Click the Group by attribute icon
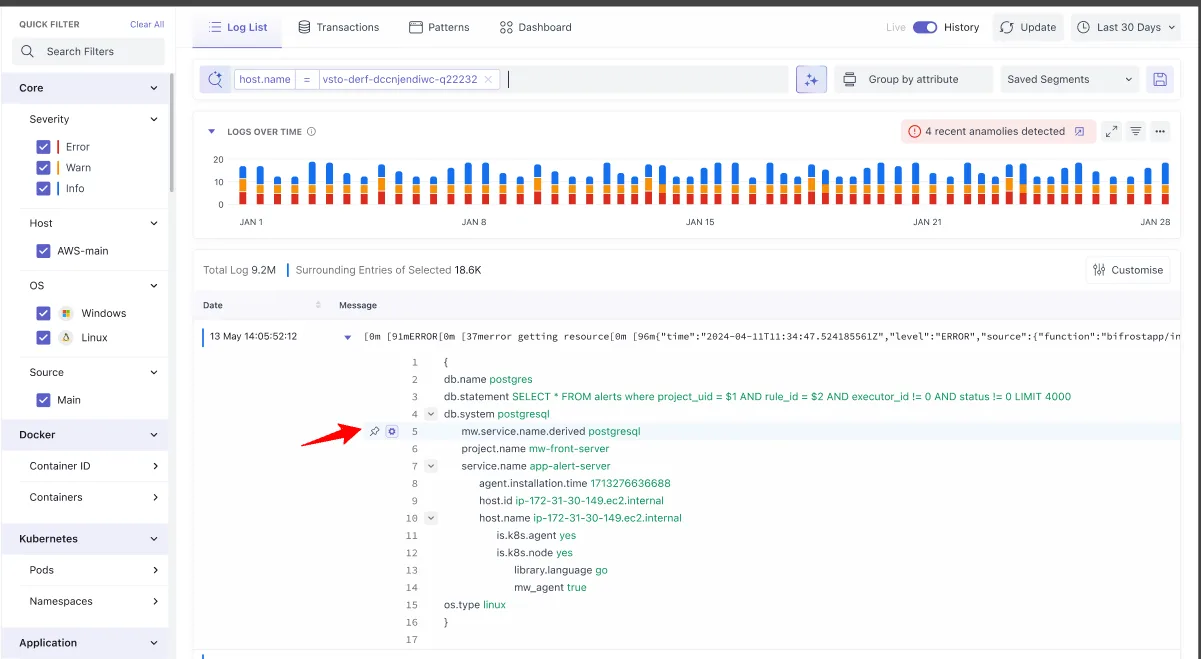This screenshot has width=1201, height=659. click(x=850, y=79)
